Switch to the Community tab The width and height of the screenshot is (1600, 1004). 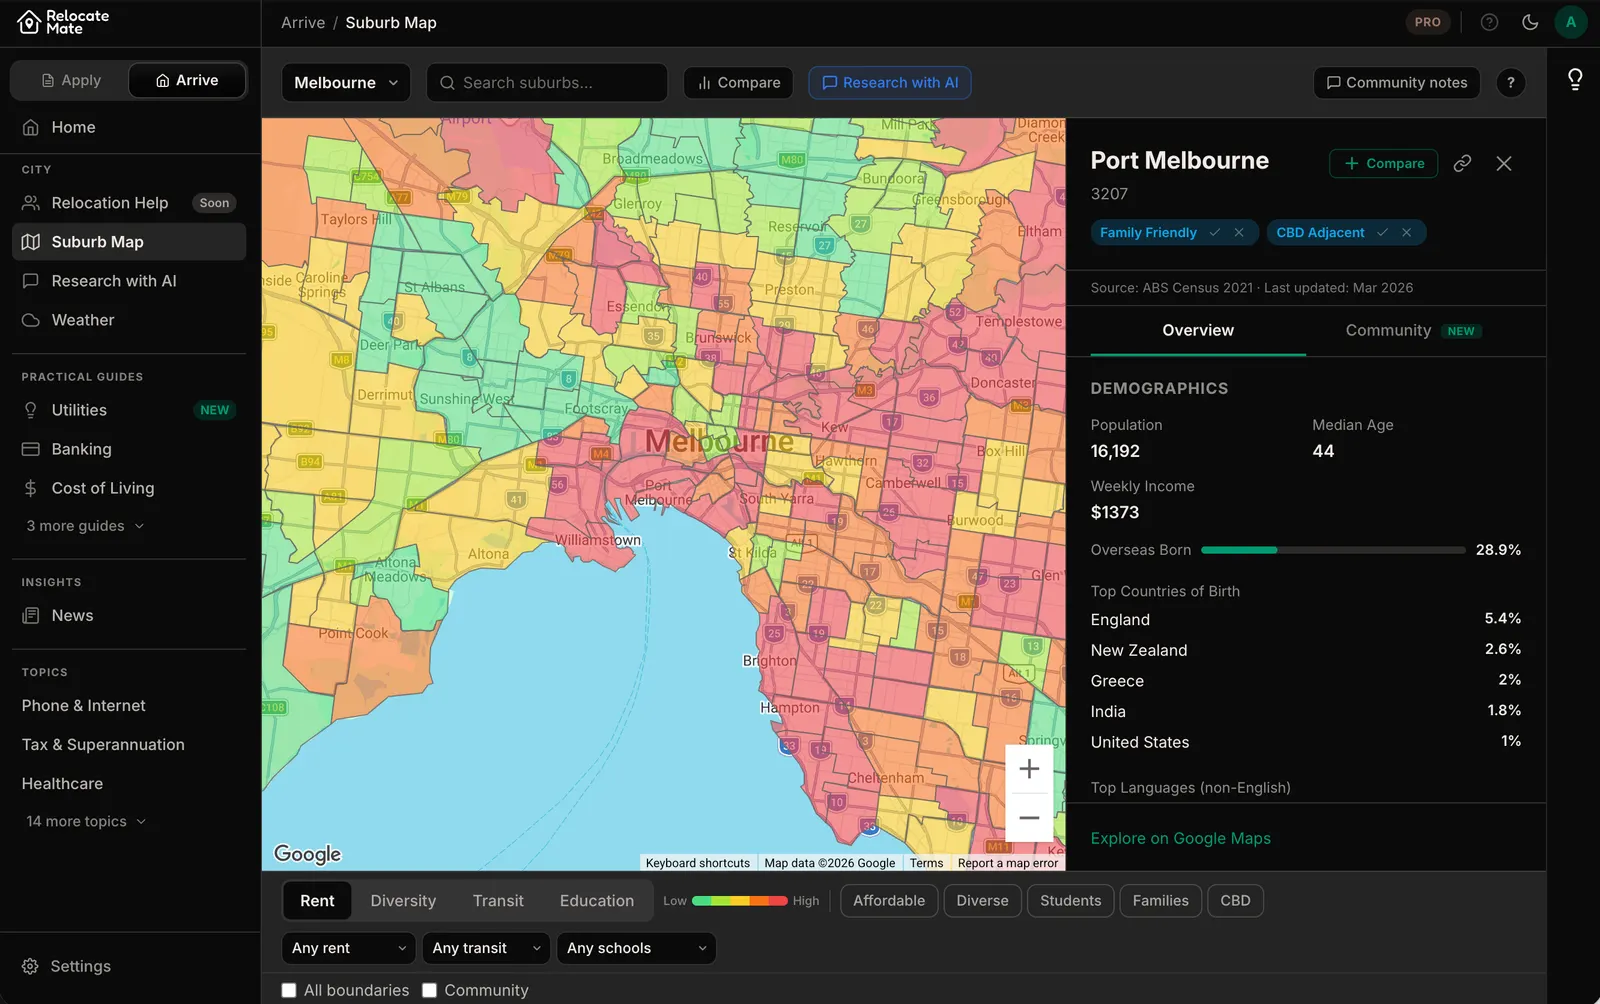point(1413,331)
